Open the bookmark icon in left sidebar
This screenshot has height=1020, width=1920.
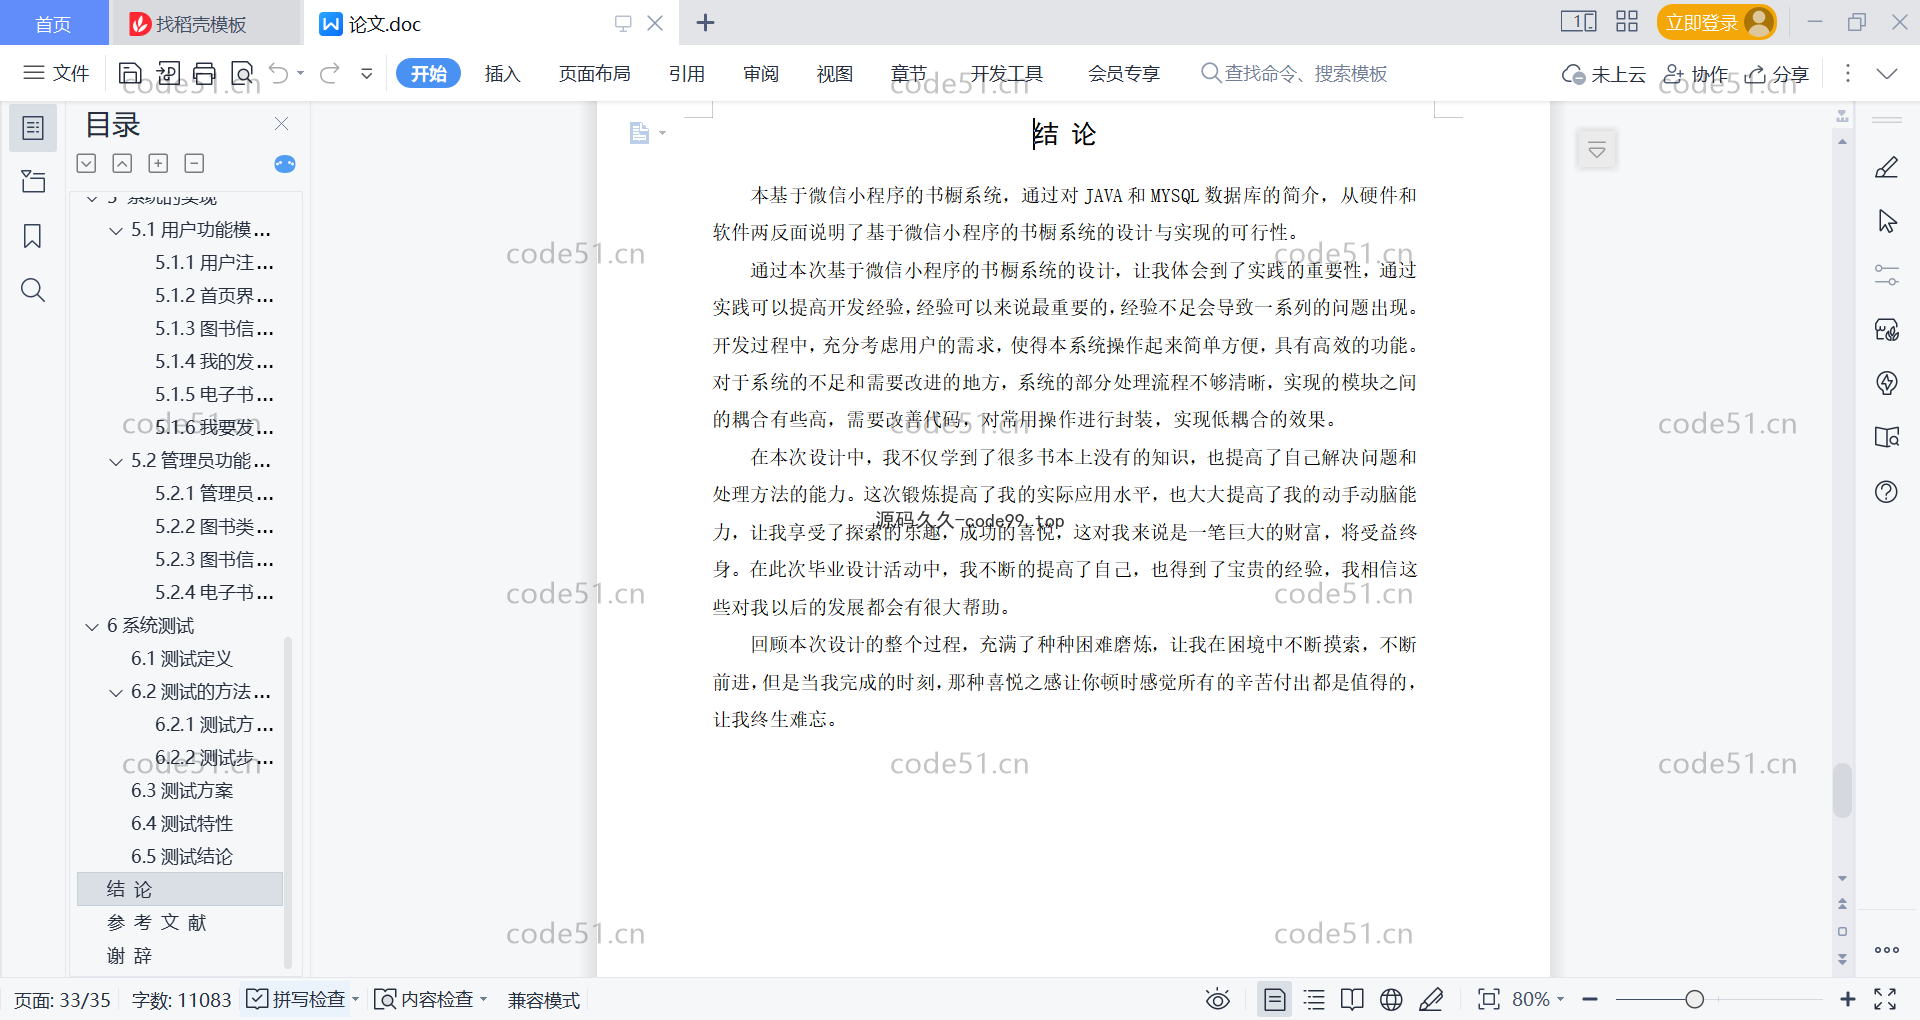[x=33, y=236]
